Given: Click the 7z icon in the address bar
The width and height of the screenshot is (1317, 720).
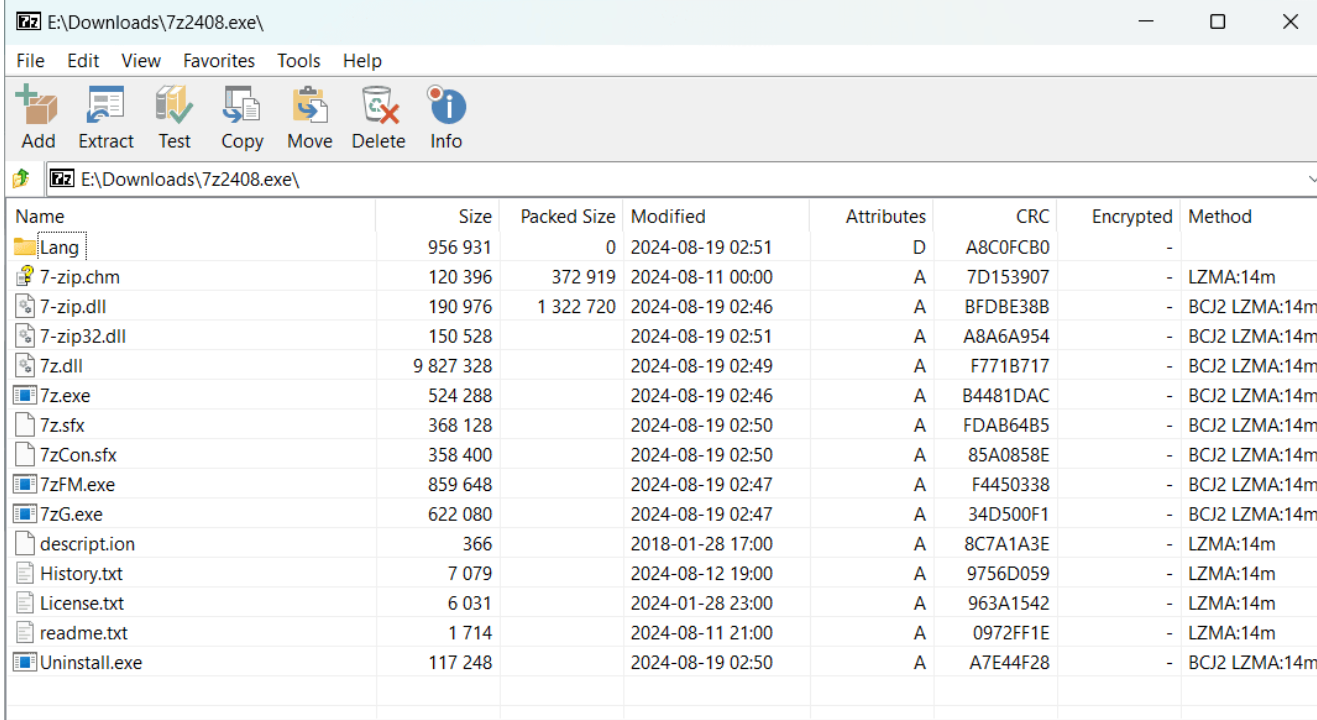Looking at the screenshot, I should 62,180.
